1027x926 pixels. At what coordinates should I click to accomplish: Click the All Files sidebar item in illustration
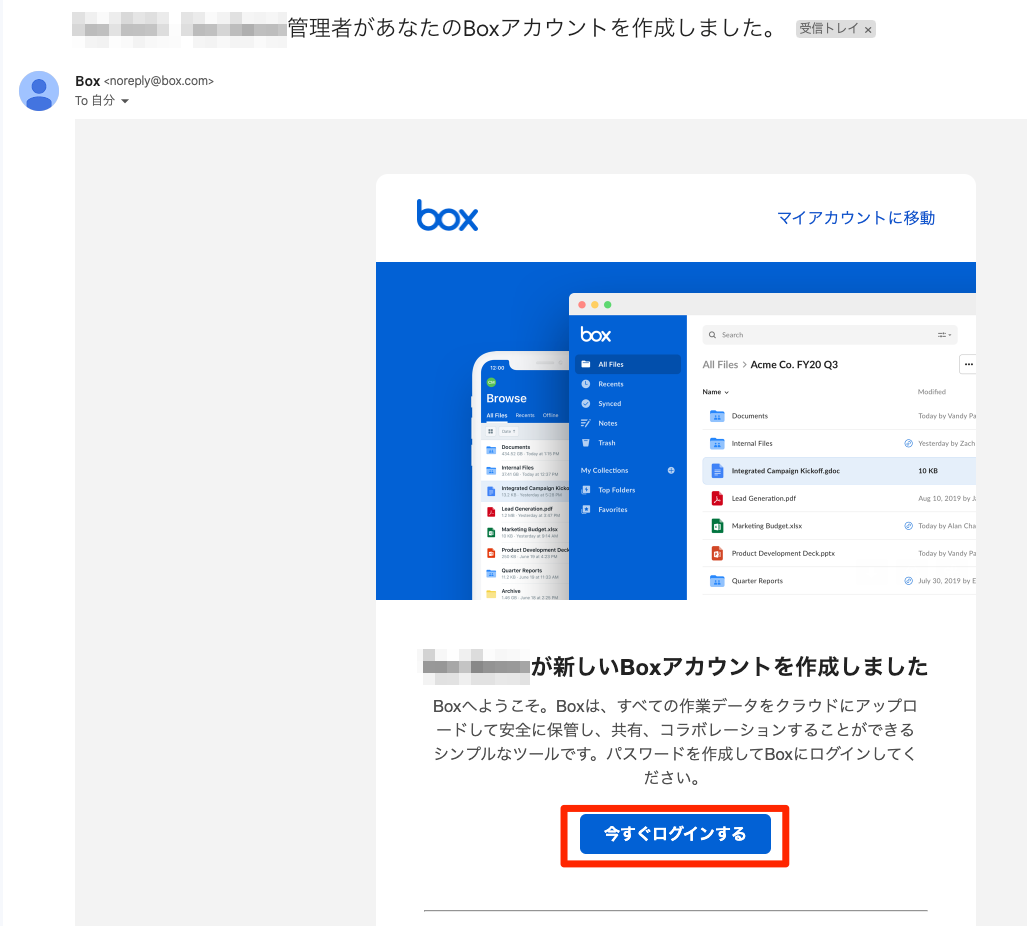(x=627, y=364)
